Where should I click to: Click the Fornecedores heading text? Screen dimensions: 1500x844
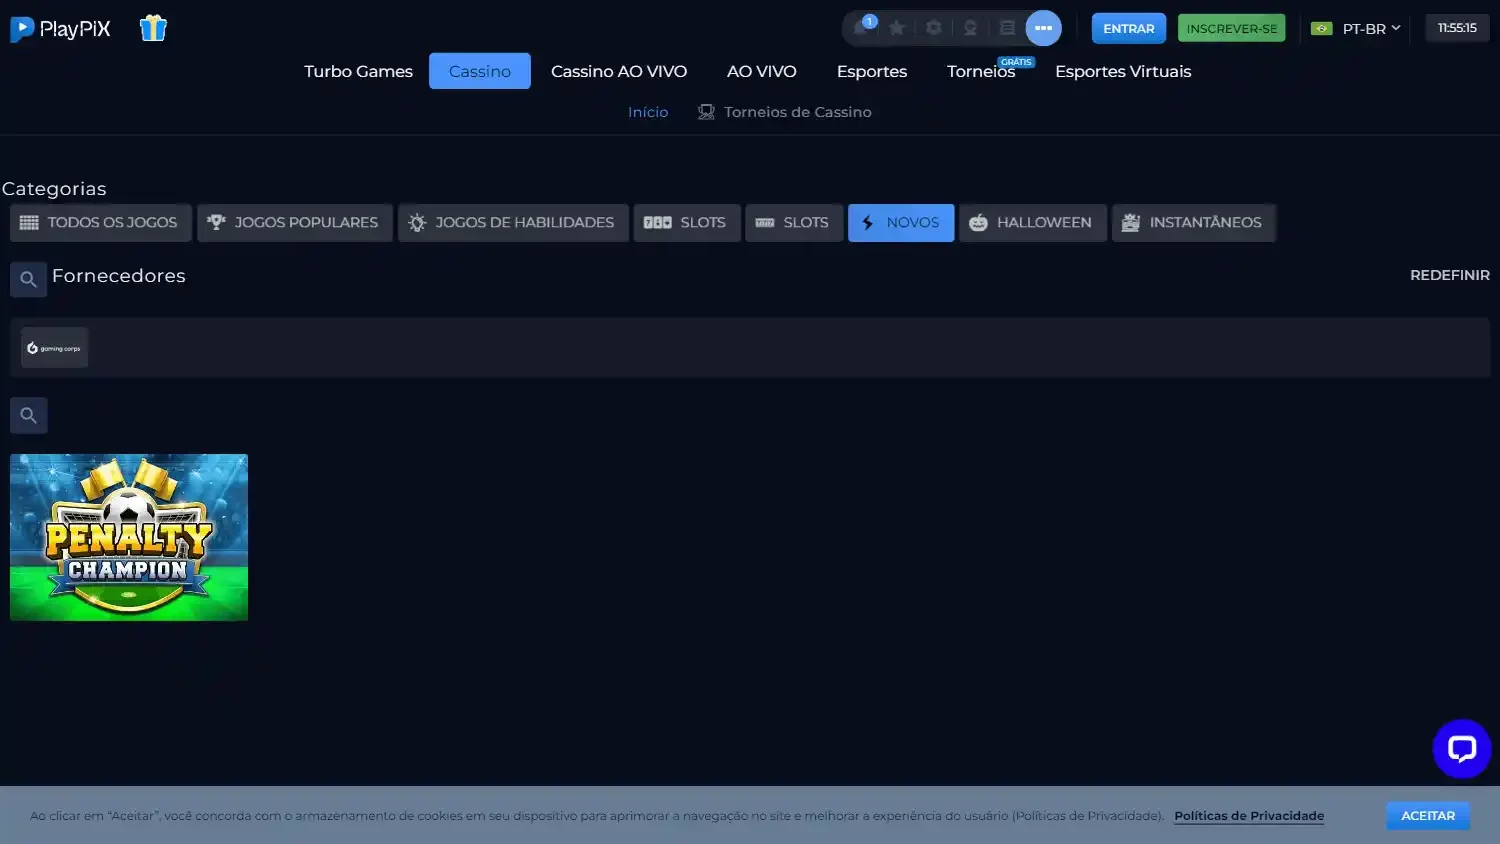(119, 276)
